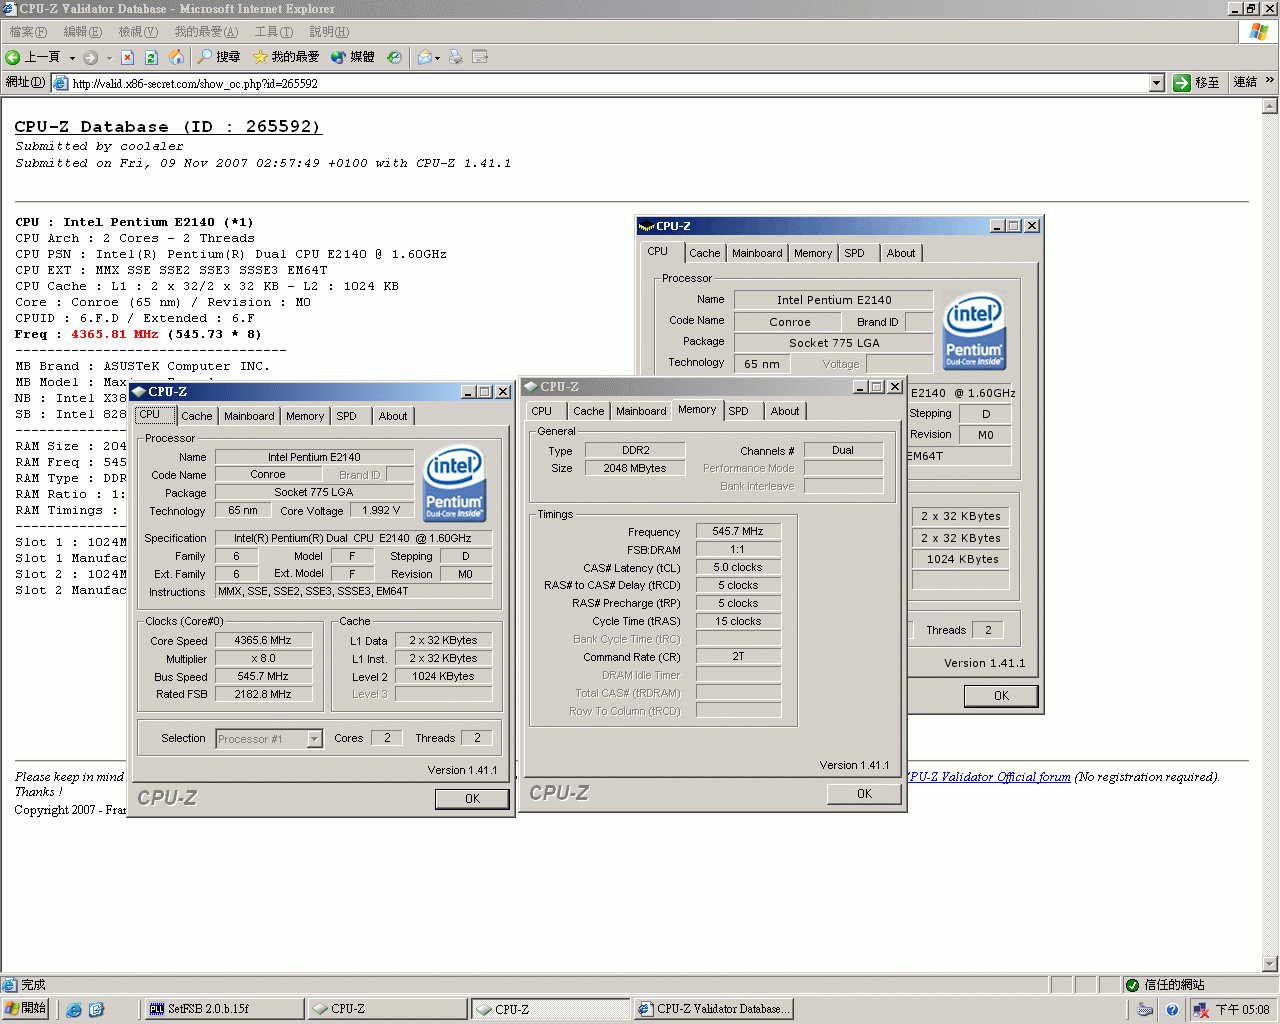The image size is (1280, 1024).
Task: Open the 我的最愛 (Favorites) menu
Action: (206, 32)
